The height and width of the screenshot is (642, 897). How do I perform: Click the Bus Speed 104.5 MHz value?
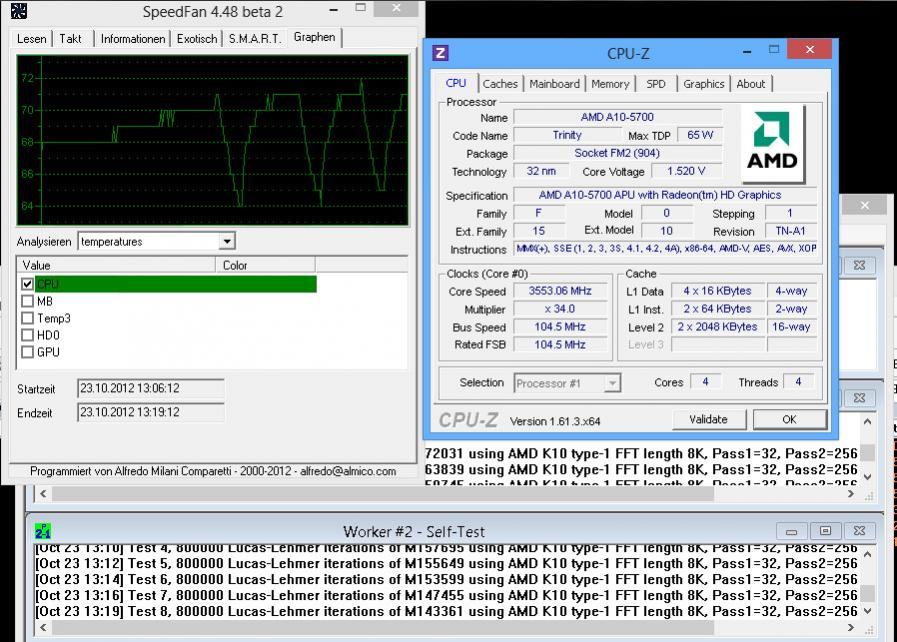560,327
